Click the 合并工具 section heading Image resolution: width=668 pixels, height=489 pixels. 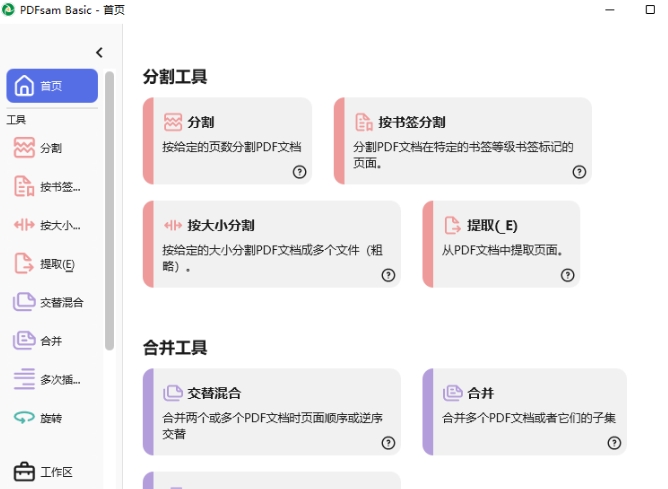click(175, 348)
